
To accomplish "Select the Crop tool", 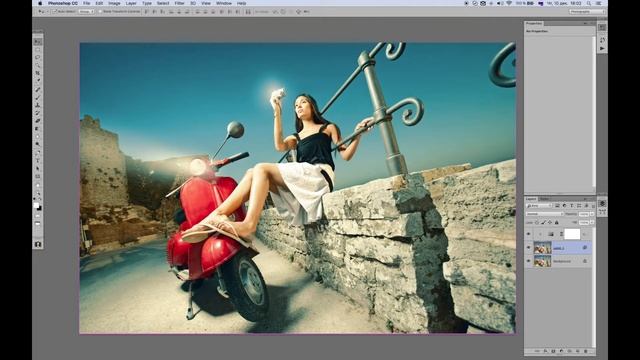I will tap(38, 73).
